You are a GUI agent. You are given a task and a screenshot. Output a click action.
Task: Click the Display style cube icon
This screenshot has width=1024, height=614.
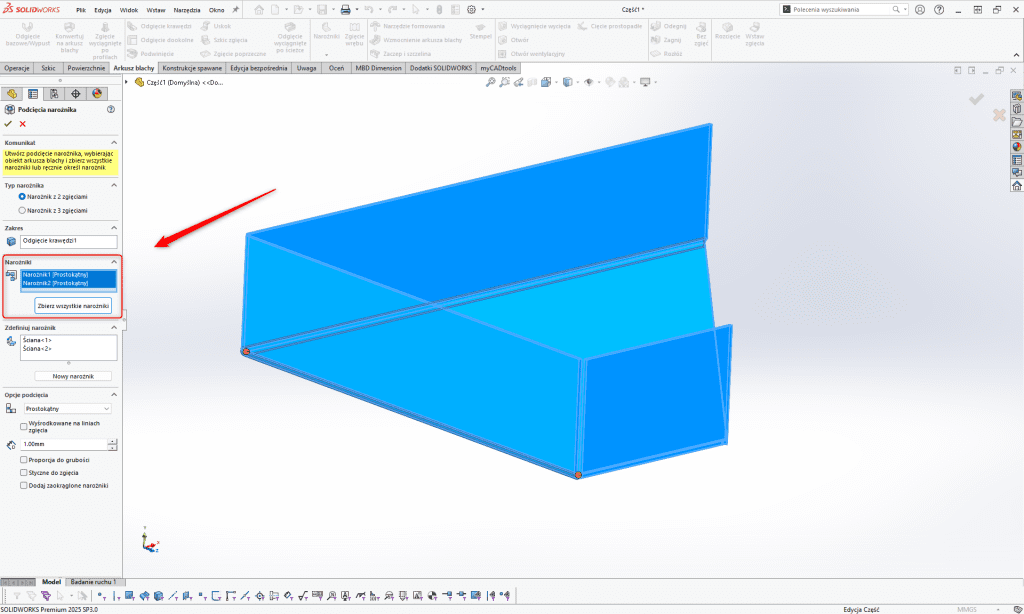coord(568,82)
